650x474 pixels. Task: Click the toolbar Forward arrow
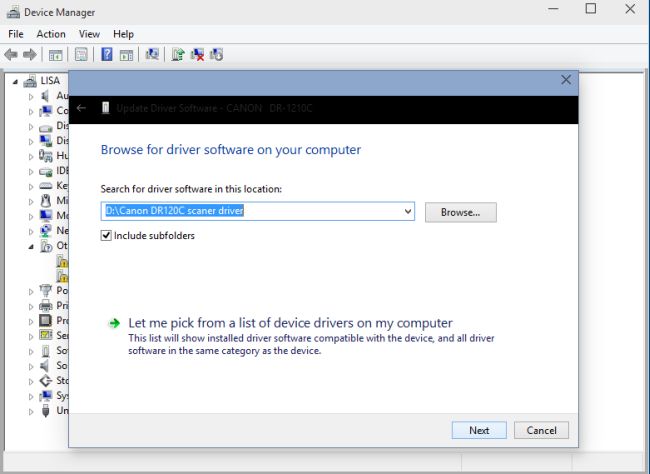[30, 54]
